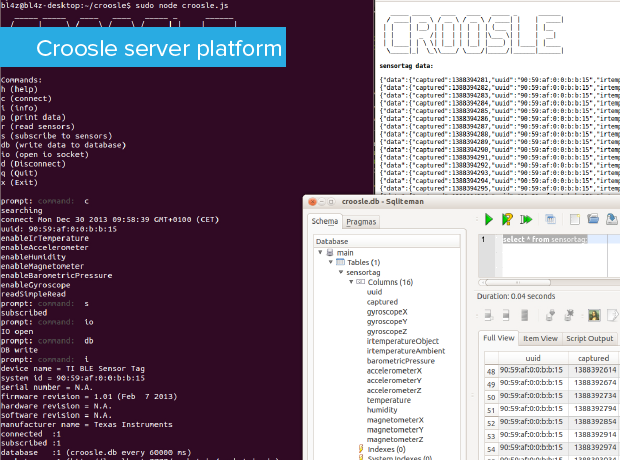Select the uuid column in schema tree
This screenshot has height=460, width=620.
374,292
